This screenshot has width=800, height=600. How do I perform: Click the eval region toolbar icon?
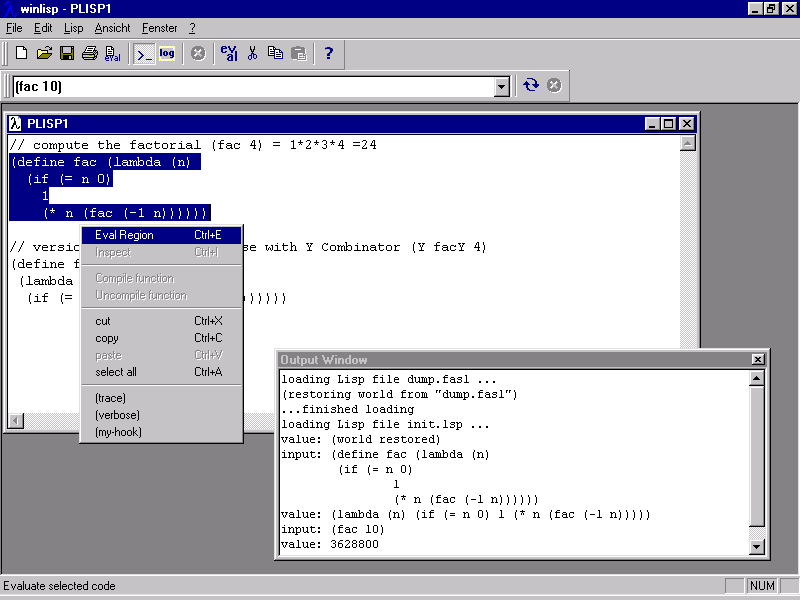point(229,53)
